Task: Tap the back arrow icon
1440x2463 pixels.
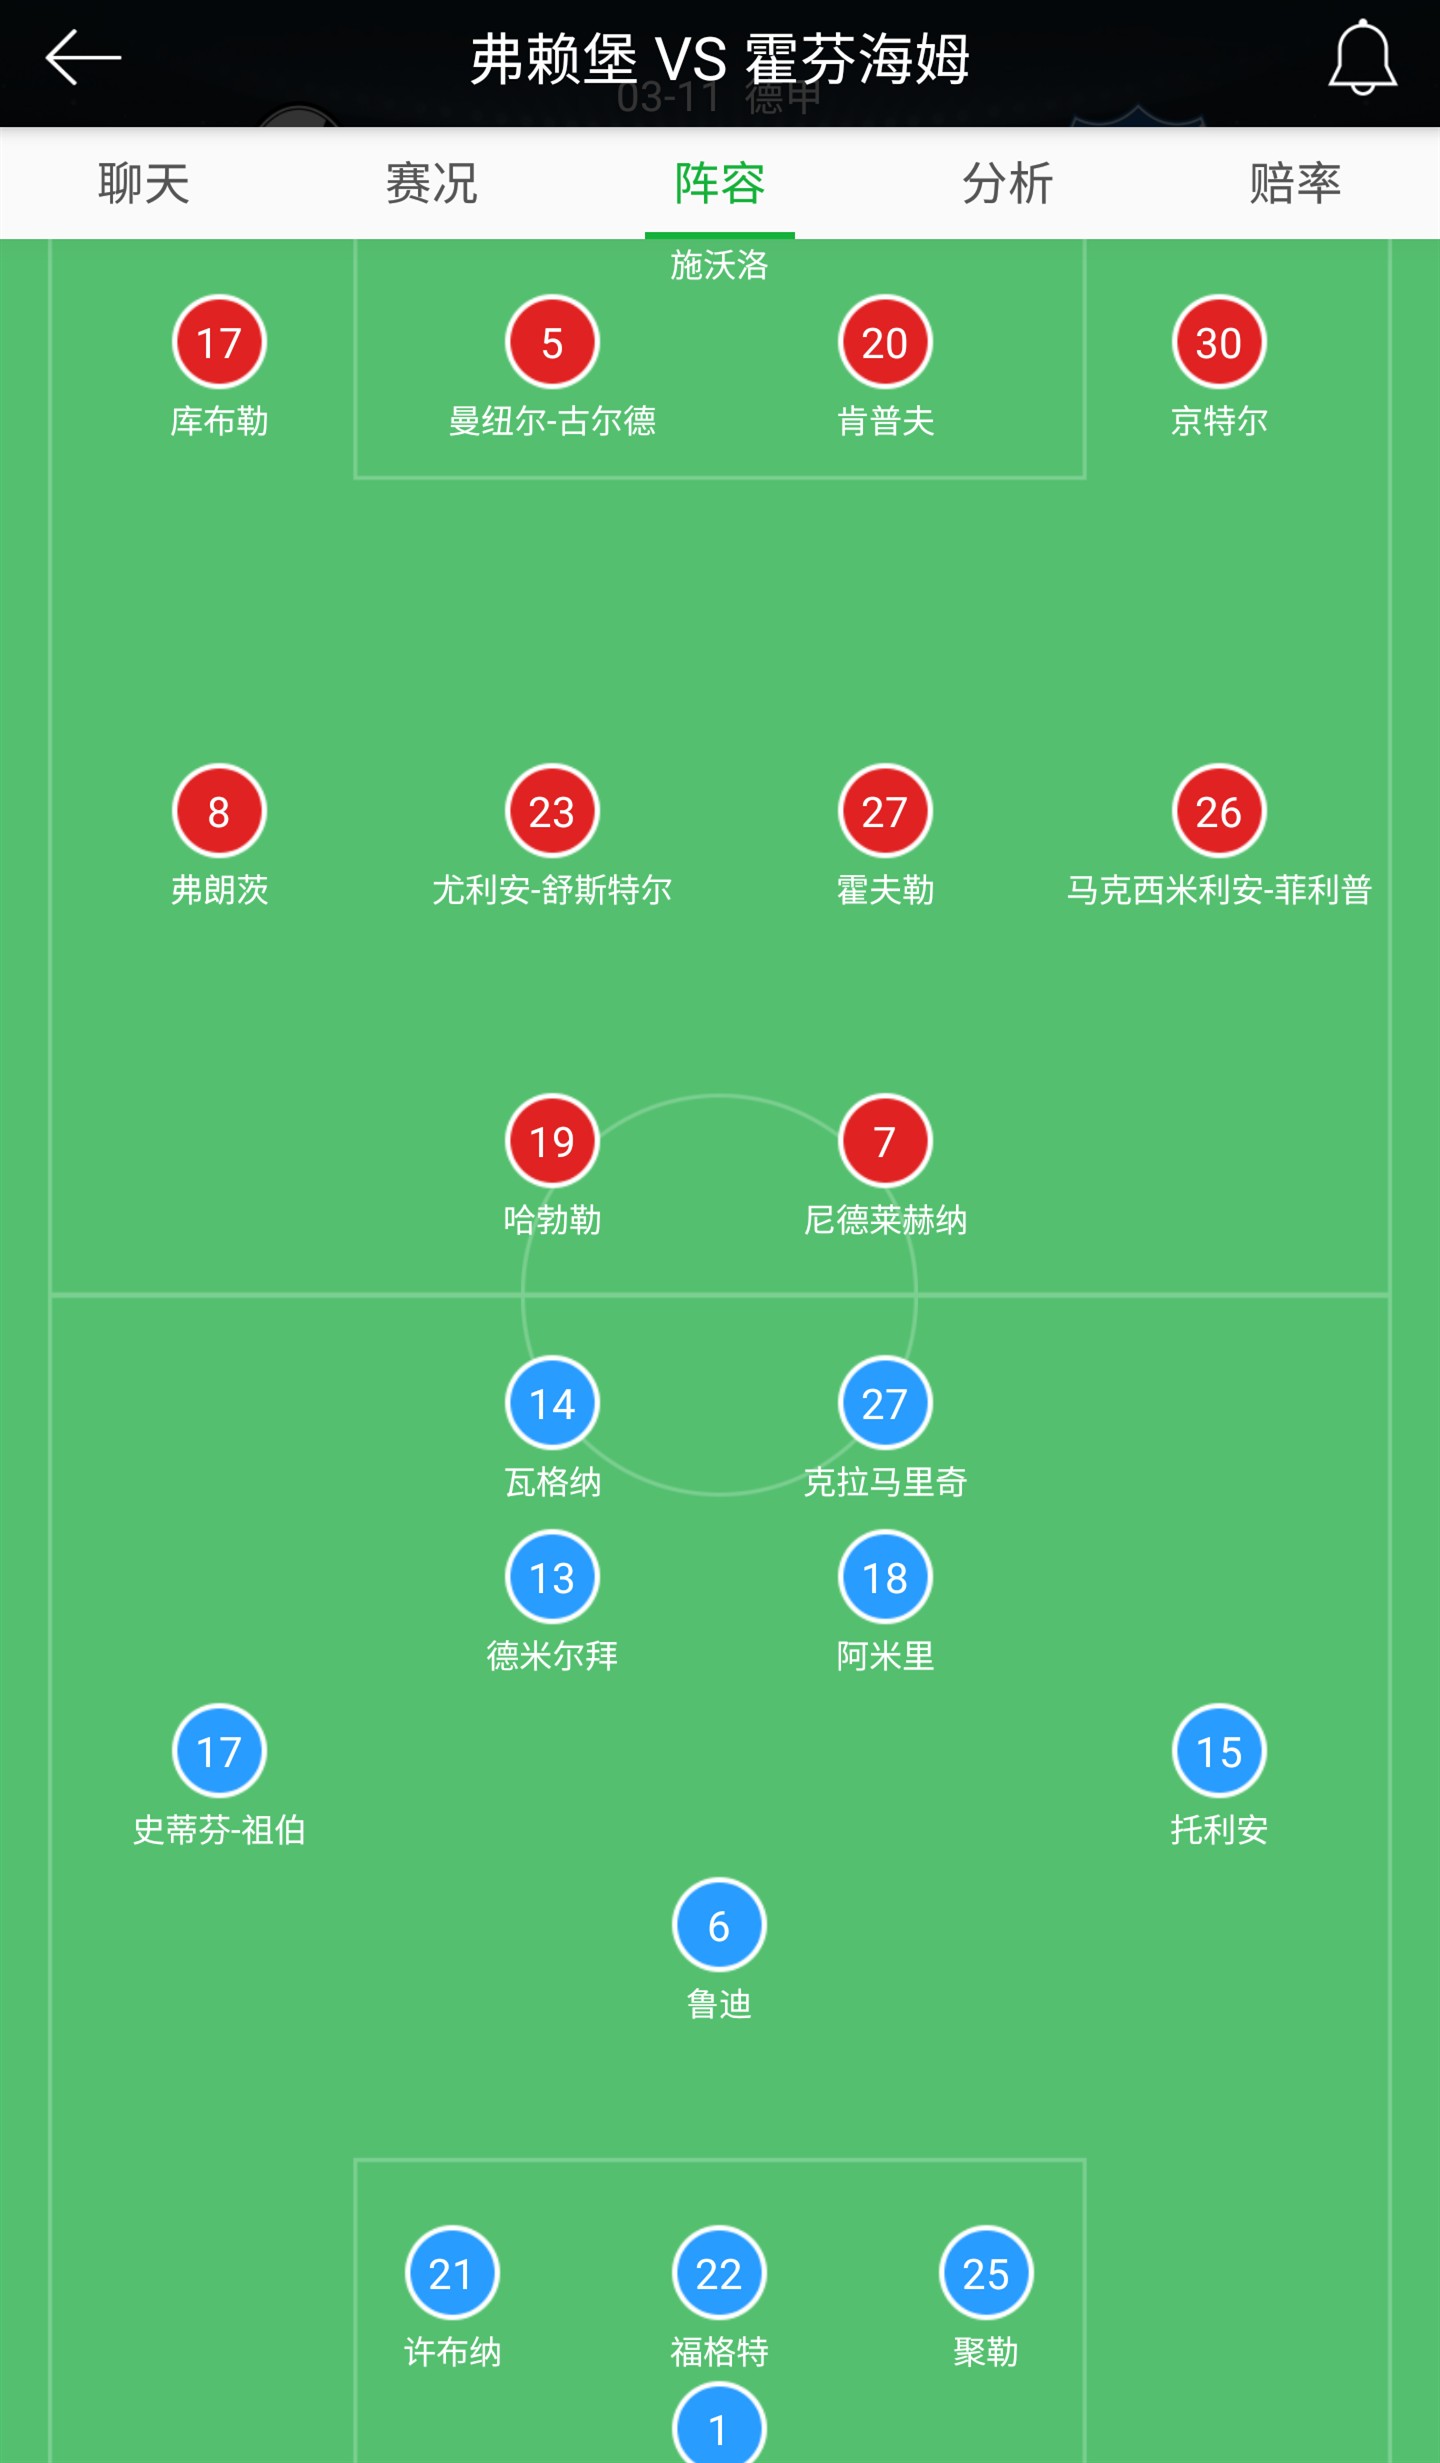Action: point(83,58)
